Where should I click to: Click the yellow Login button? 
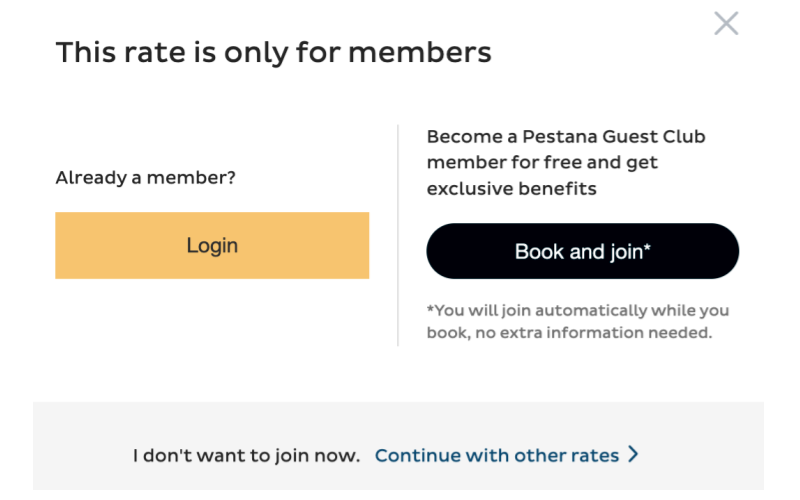pos(212,245)
